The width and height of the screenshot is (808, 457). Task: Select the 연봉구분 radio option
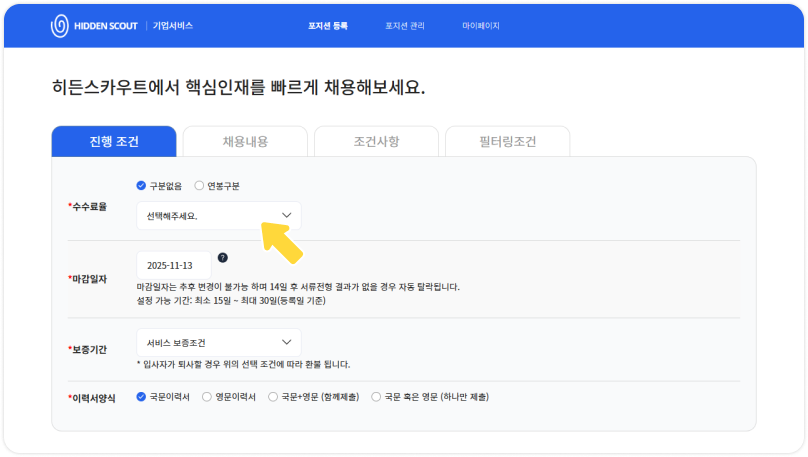click(x=199, y=186)
